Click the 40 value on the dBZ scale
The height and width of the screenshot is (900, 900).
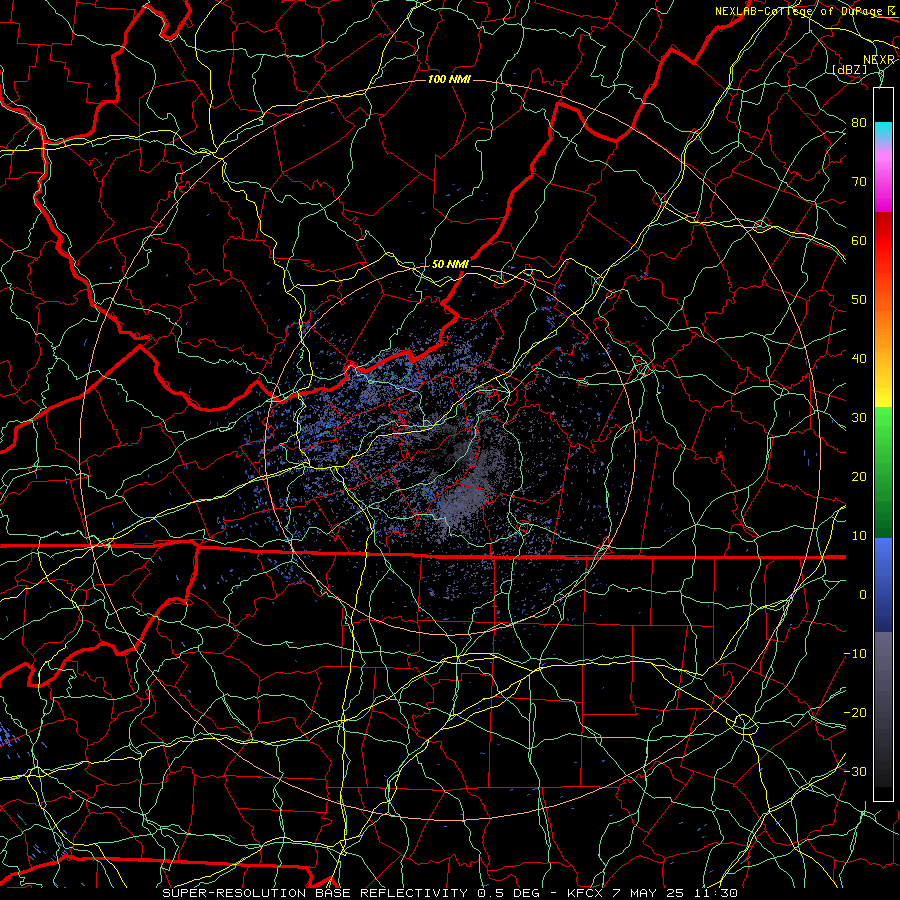click(859, 359)
